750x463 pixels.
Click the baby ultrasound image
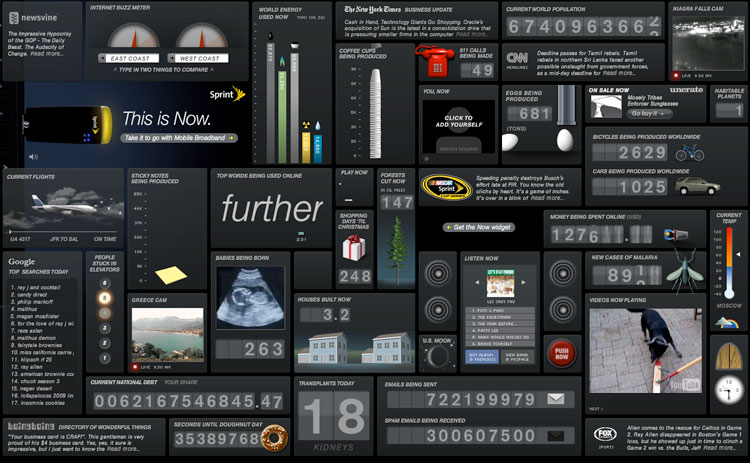[250, 298]
